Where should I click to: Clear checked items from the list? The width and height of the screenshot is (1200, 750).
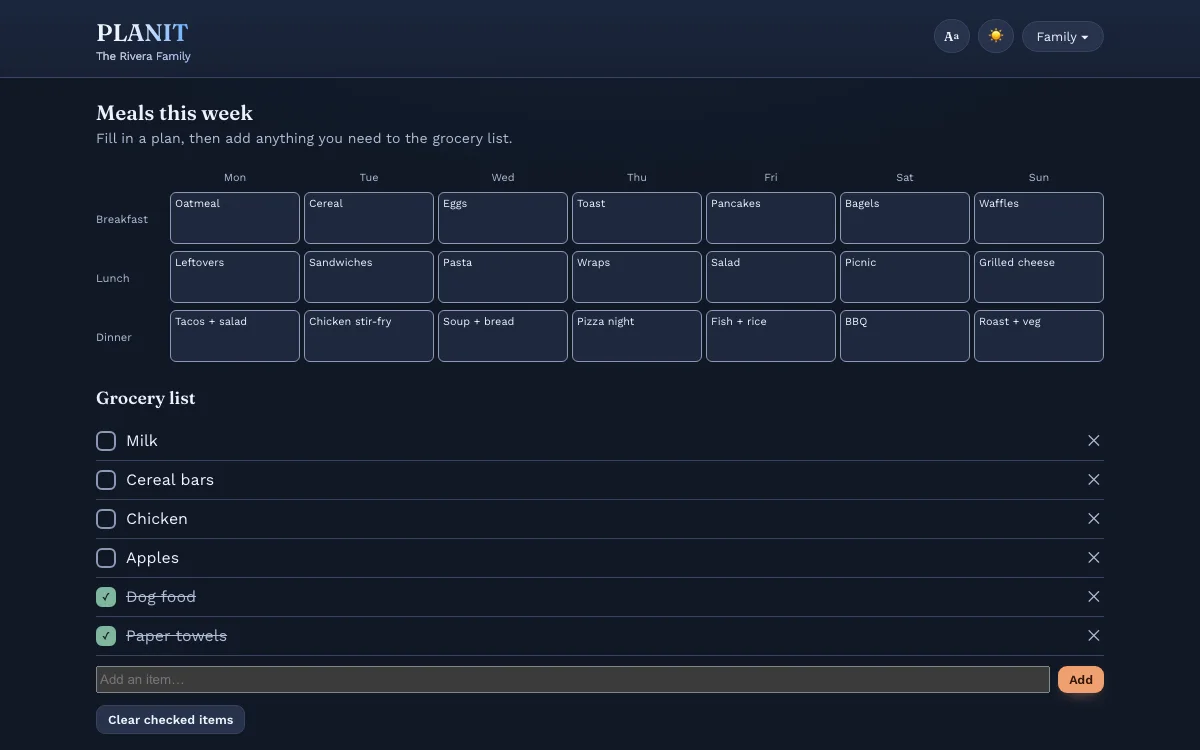coord(170,720)
